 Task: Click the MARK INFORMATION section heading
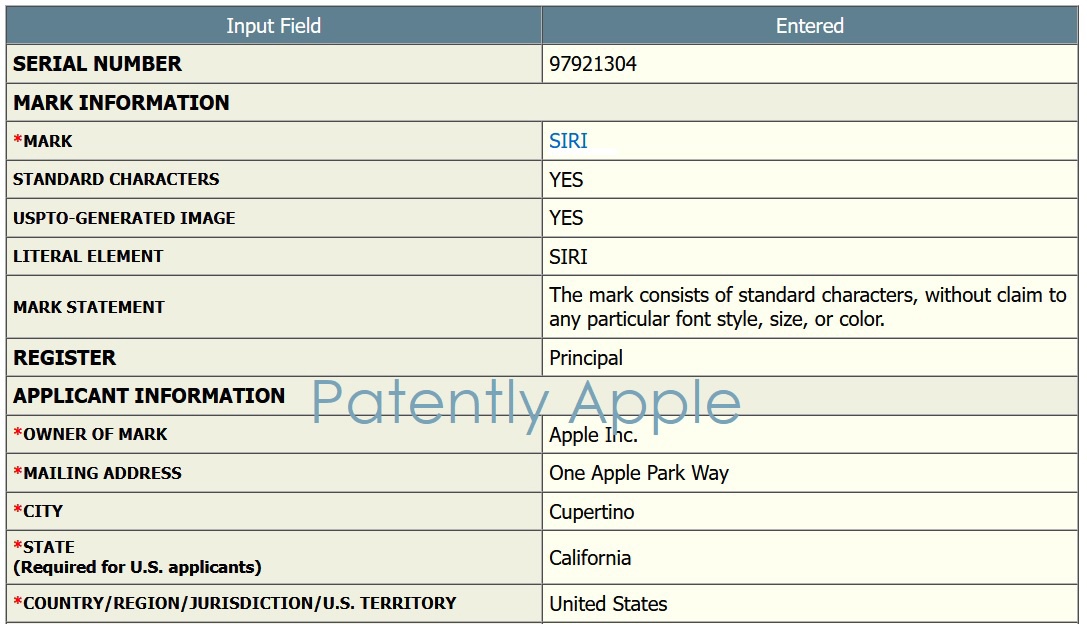(x=121, y=103)
